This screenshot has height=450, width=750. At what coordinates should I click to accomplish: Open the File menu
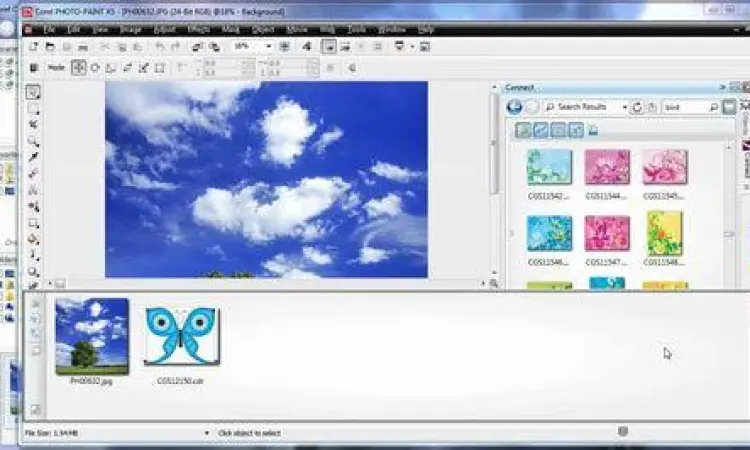(49, 30)
